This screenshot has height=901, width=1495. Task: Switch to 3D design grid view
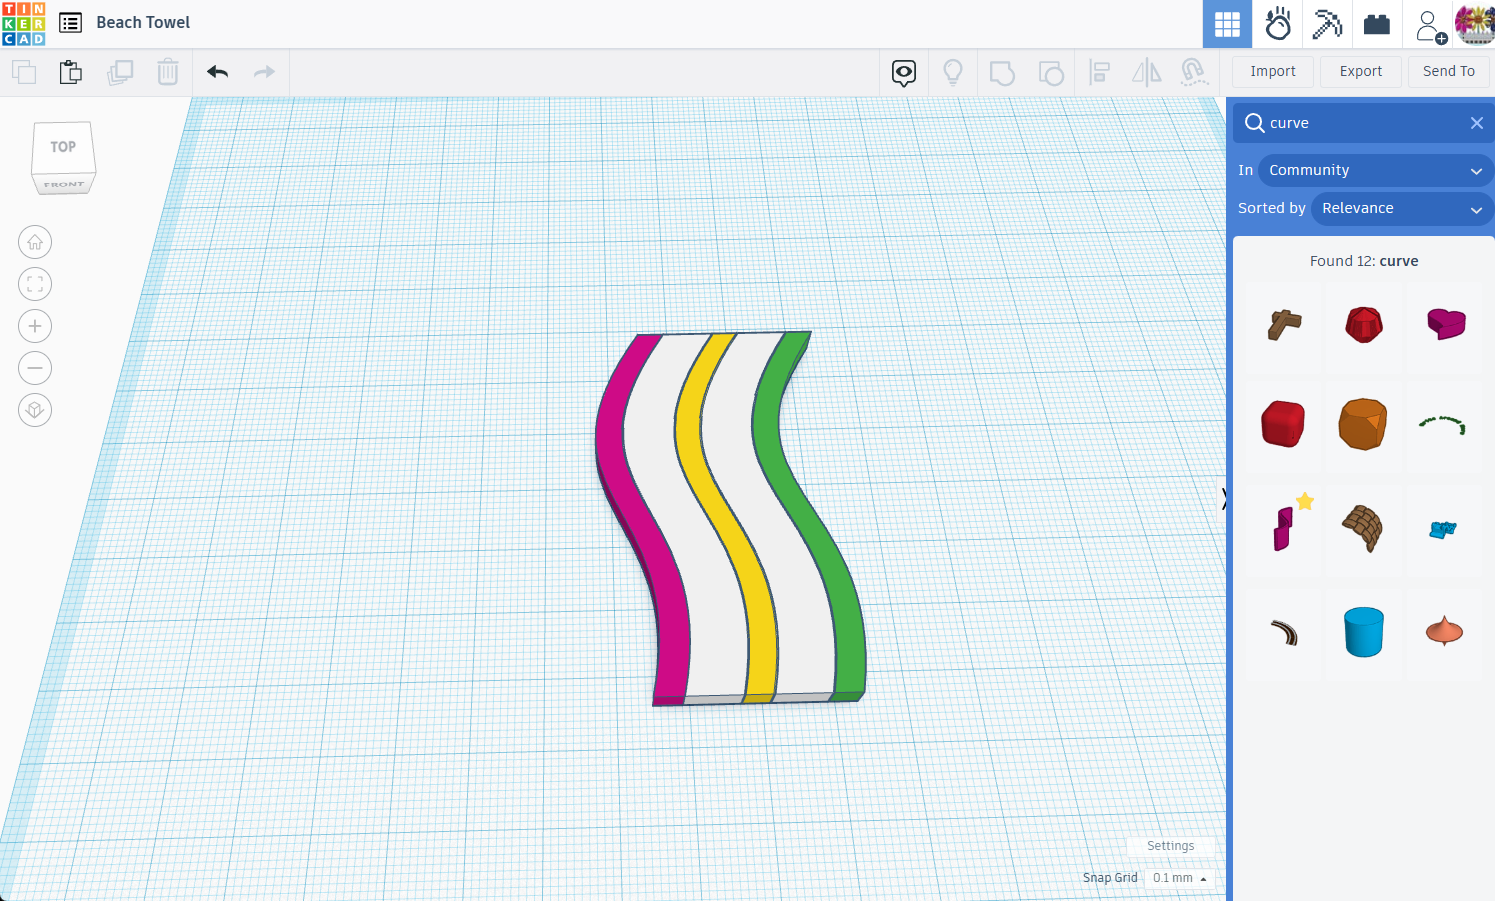click(1227, 24)
